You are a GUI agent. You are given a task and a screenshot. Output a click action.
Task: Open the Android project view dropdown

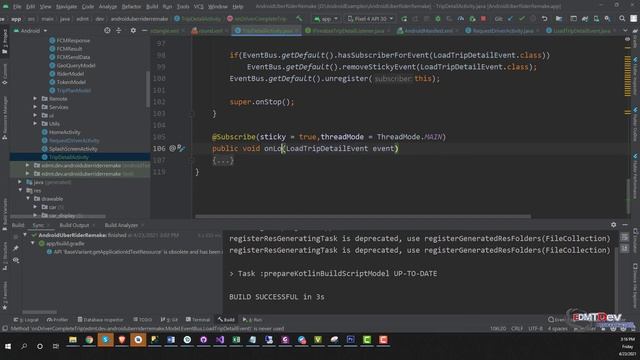pos(31,31)
